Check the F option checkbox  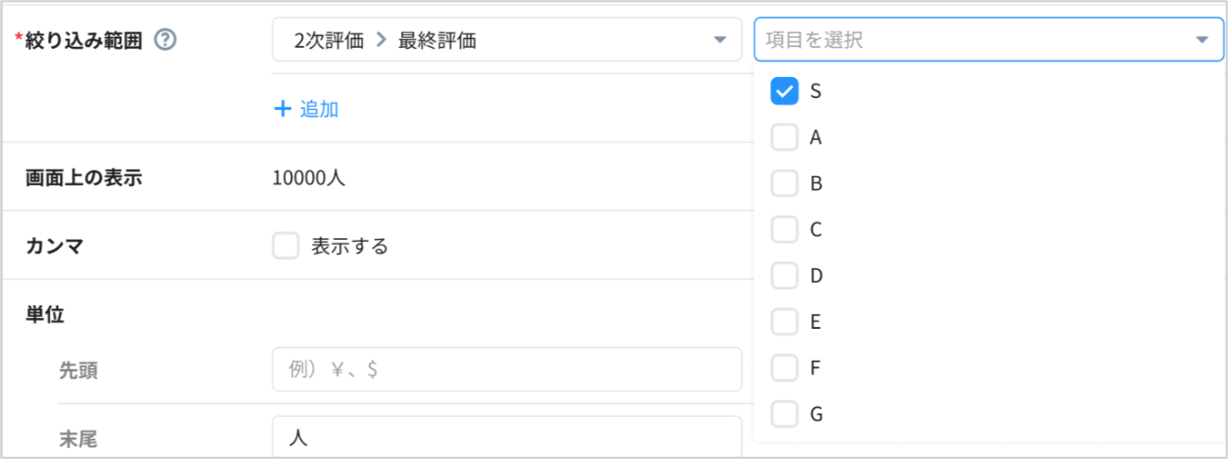[785, 368]
